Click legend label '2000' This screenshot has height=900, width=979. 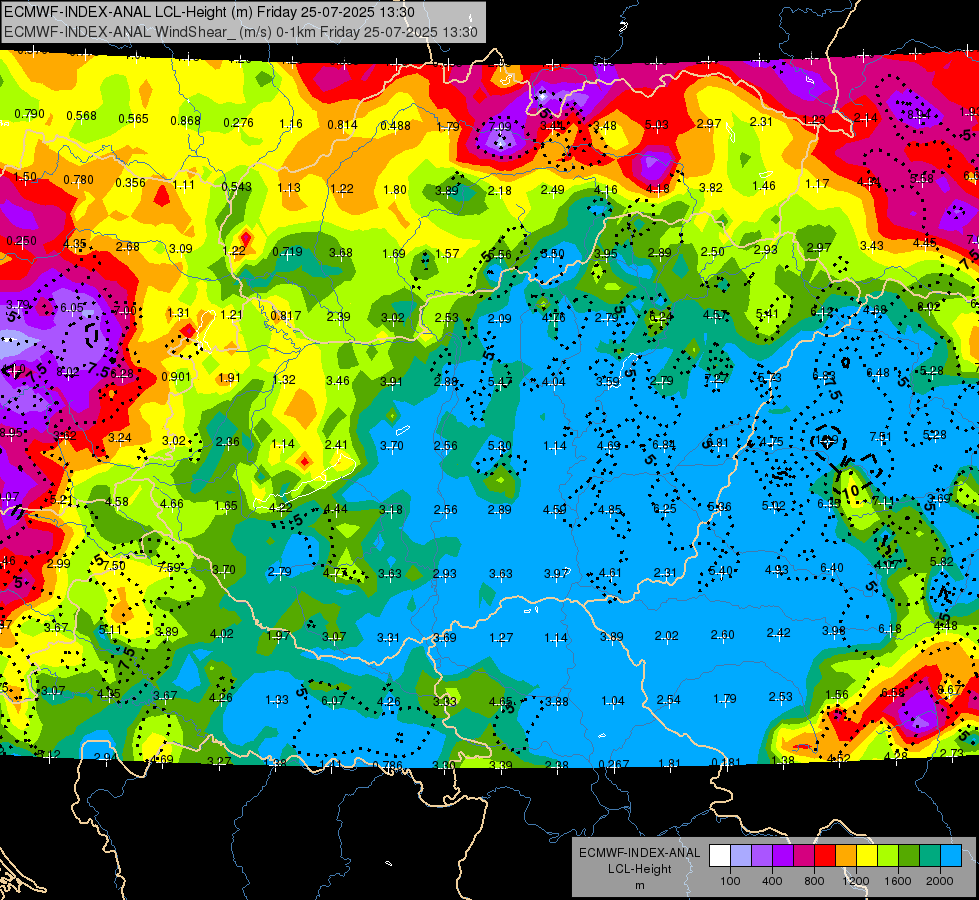click(940, 881)
